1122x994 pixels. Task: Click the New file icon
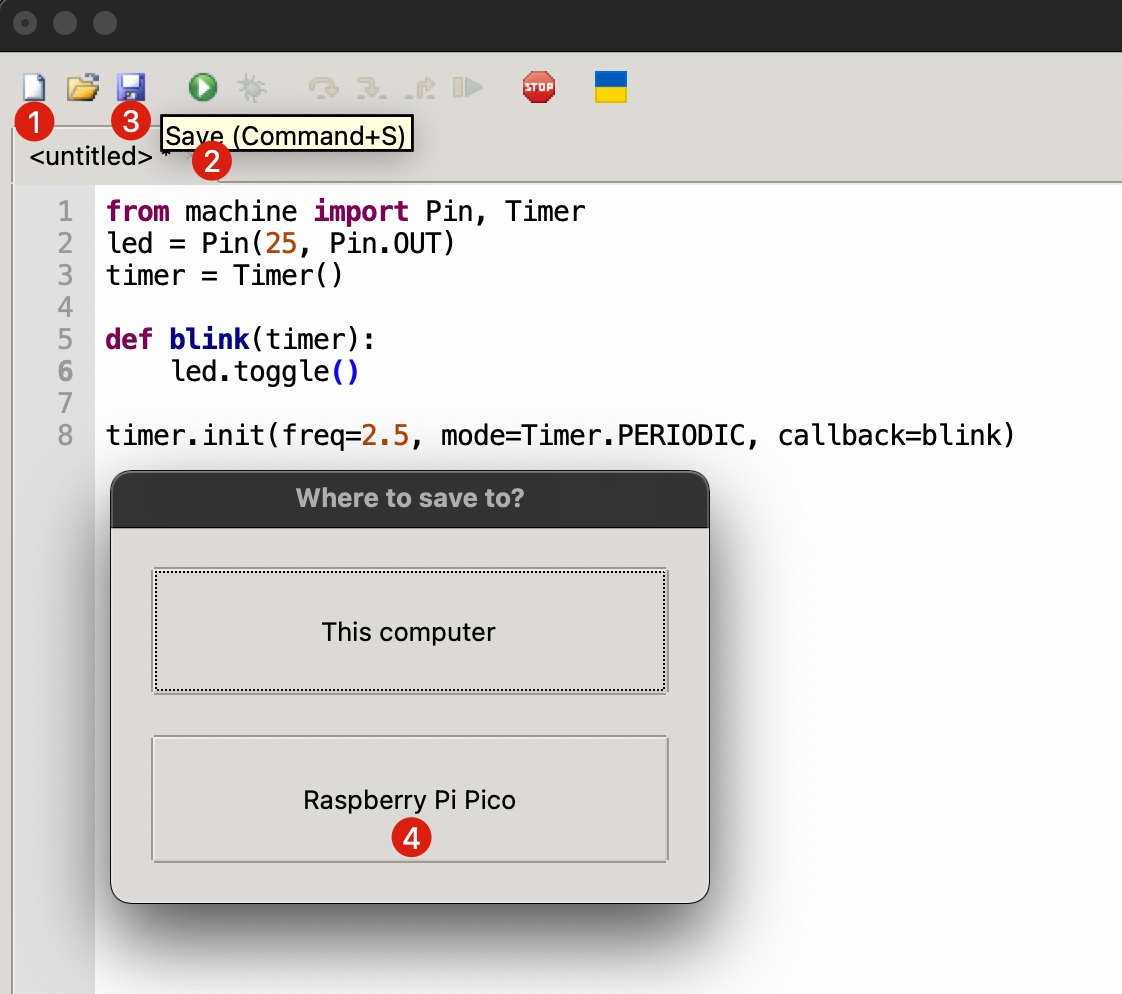click(34, 88)
